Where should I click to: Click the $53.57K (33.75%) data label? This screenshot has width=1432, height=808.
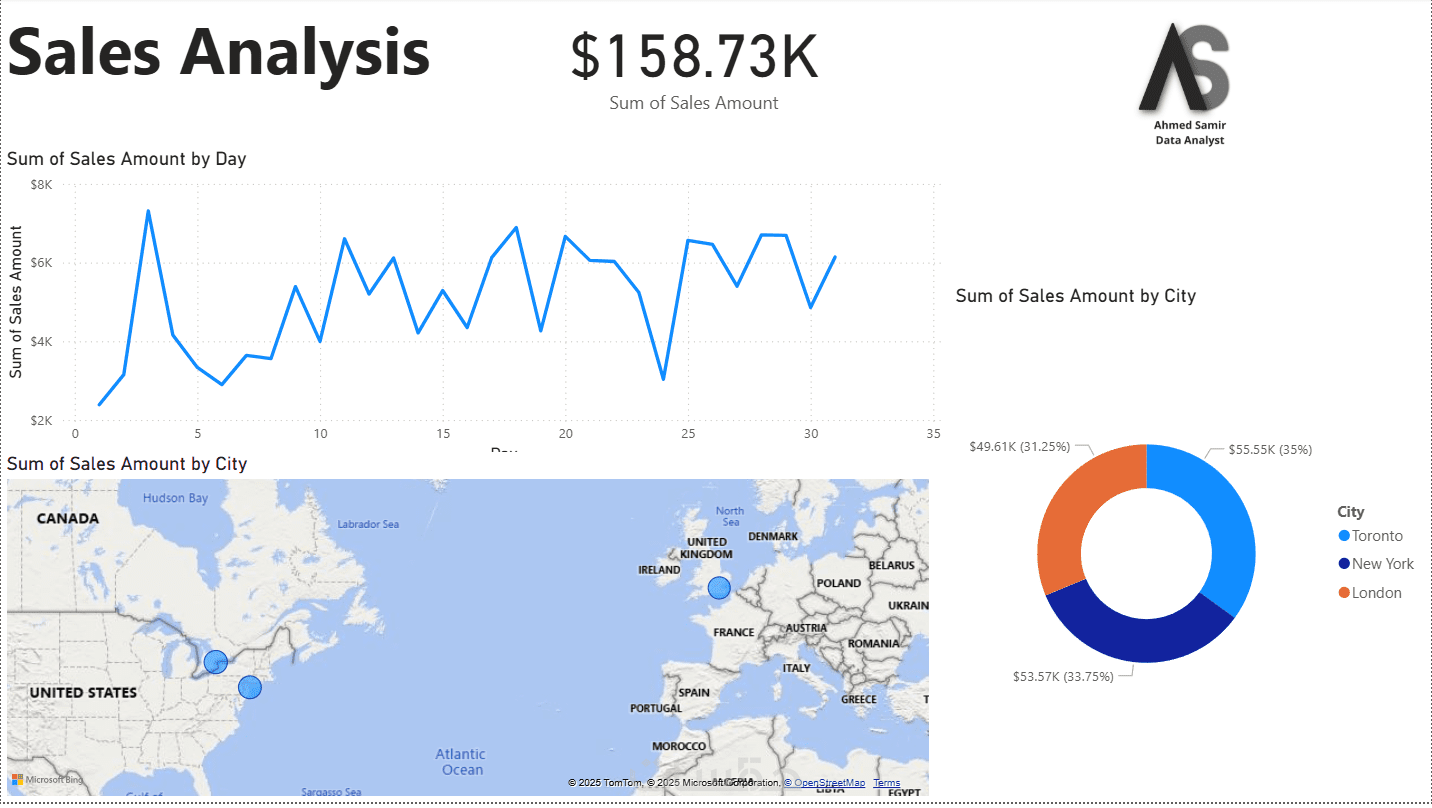(x=1063, y=677)
